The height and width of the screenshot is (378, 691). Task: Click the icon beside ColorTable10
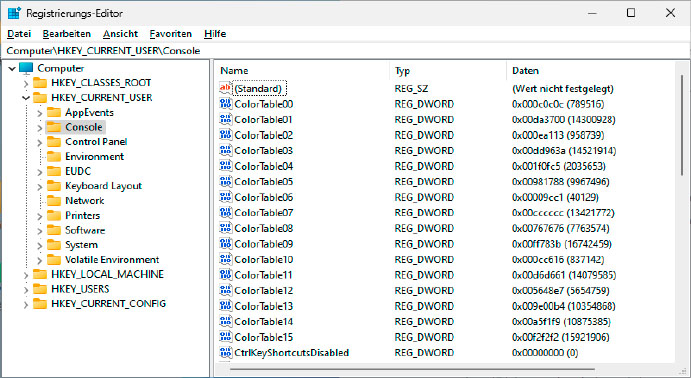click(225, 259)
